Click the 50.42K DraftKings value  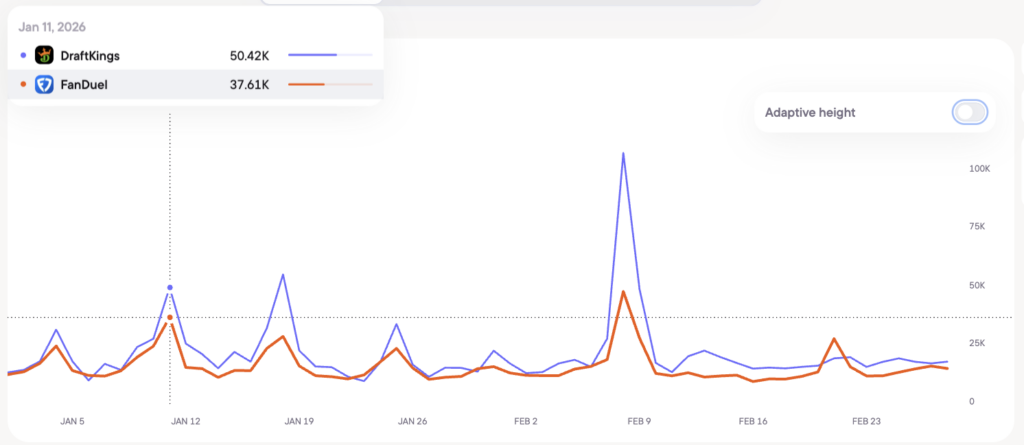[x=249, y=55]
